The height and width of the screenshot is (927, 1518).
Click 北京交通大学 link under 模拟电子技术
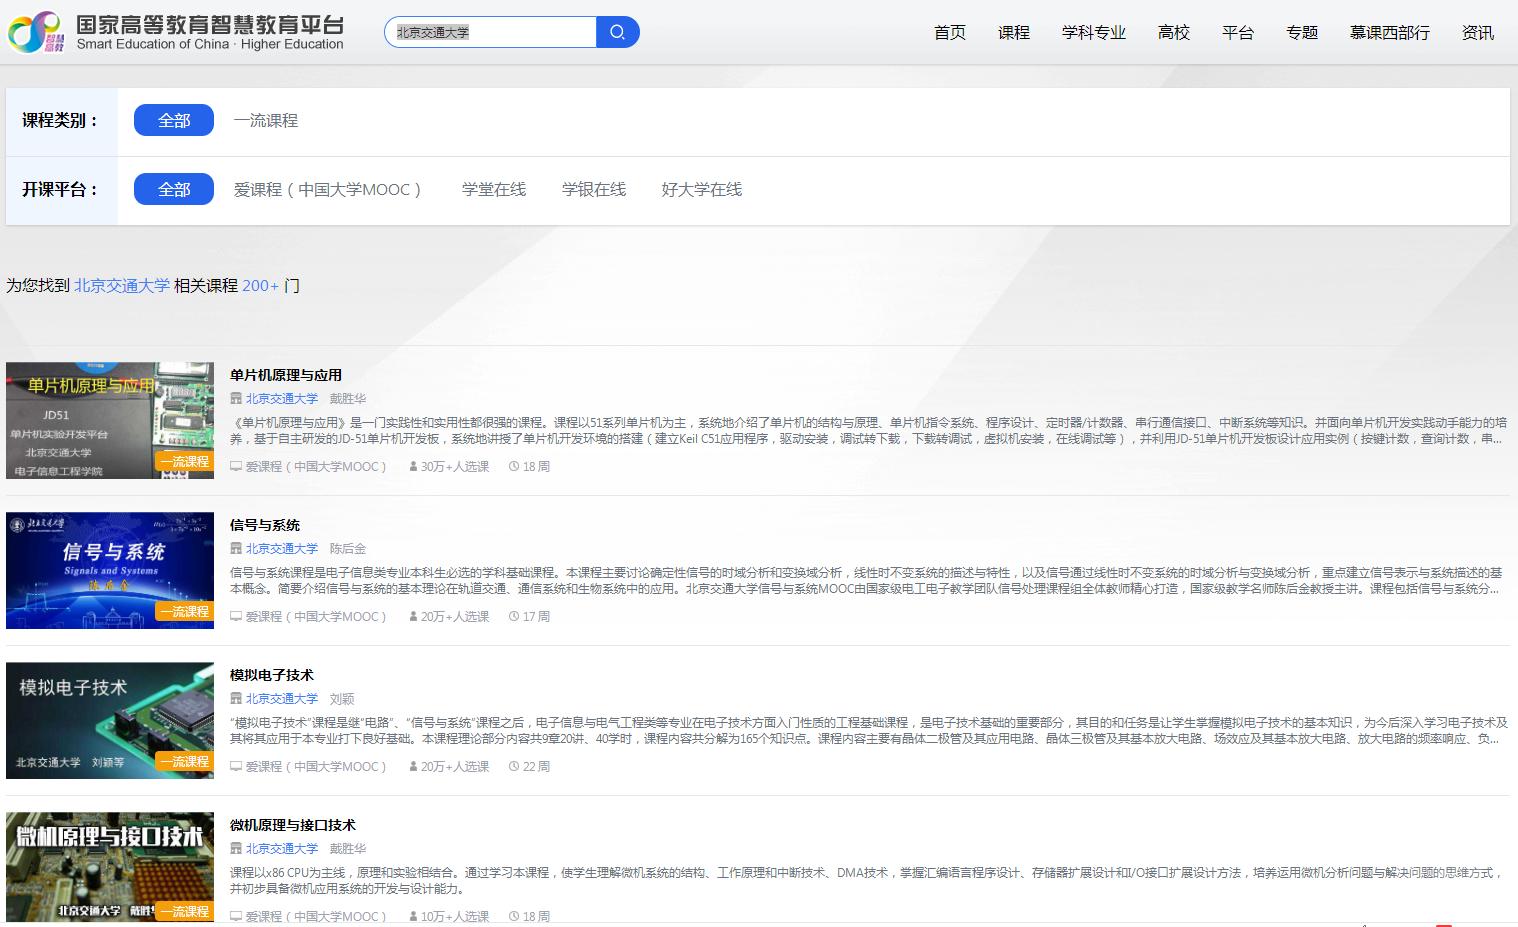(x=282, y=699)
